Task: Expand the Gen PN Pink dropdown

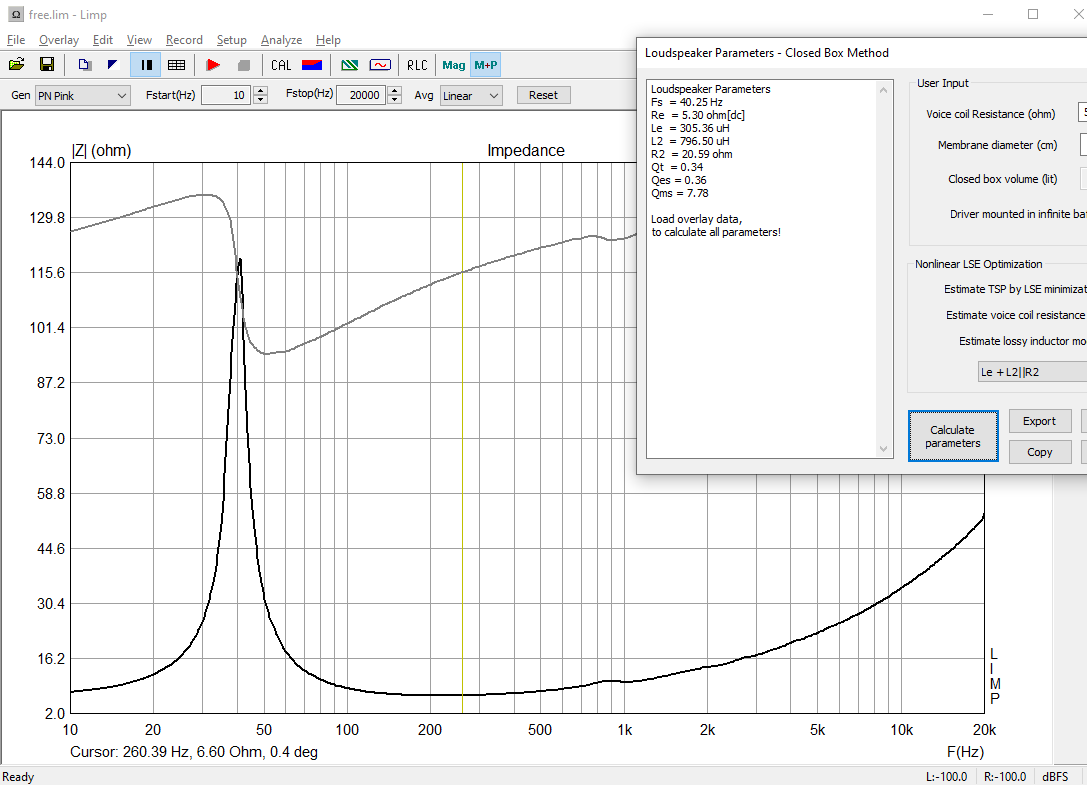Action: [x=82, y=96]
